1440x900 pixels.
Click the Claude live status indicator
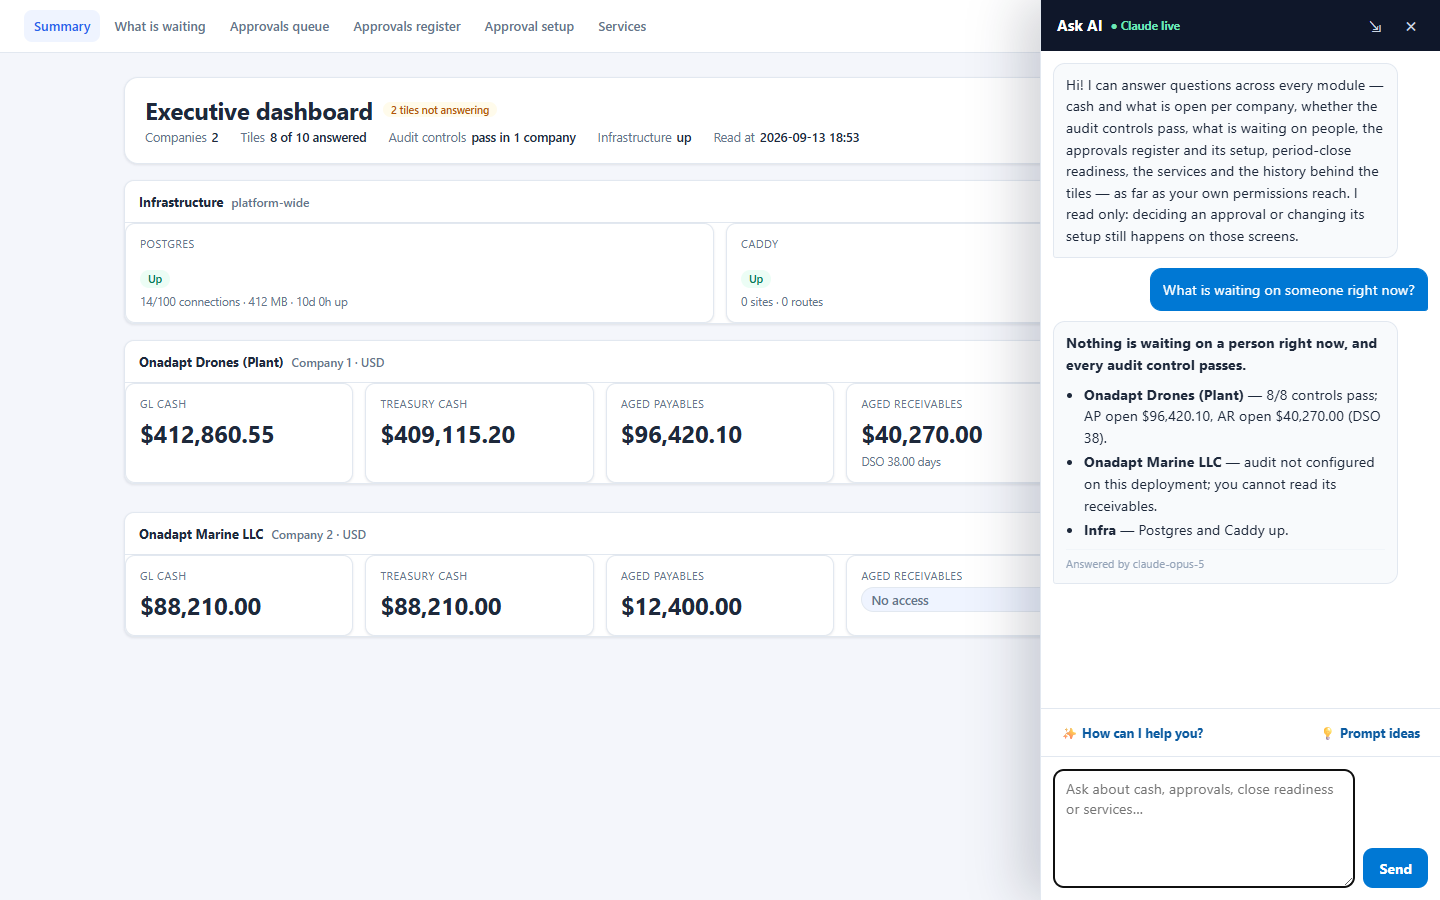1145,26
